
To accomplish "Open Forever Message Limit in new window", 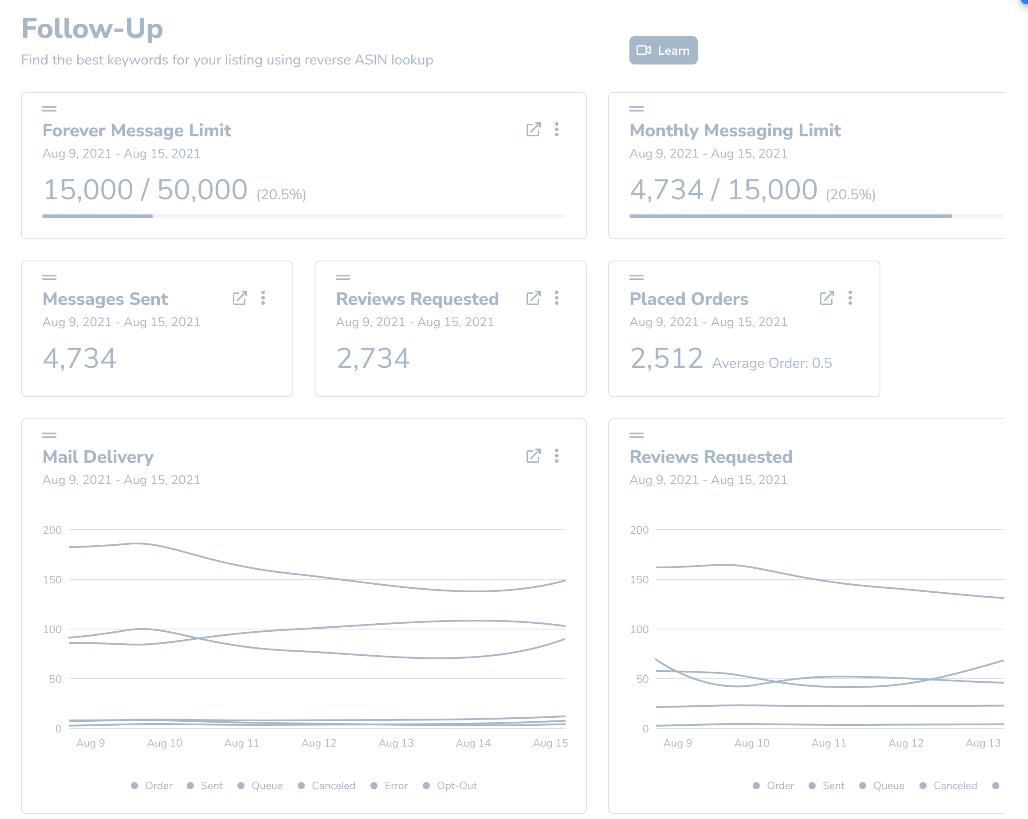I will pos(533,129).
